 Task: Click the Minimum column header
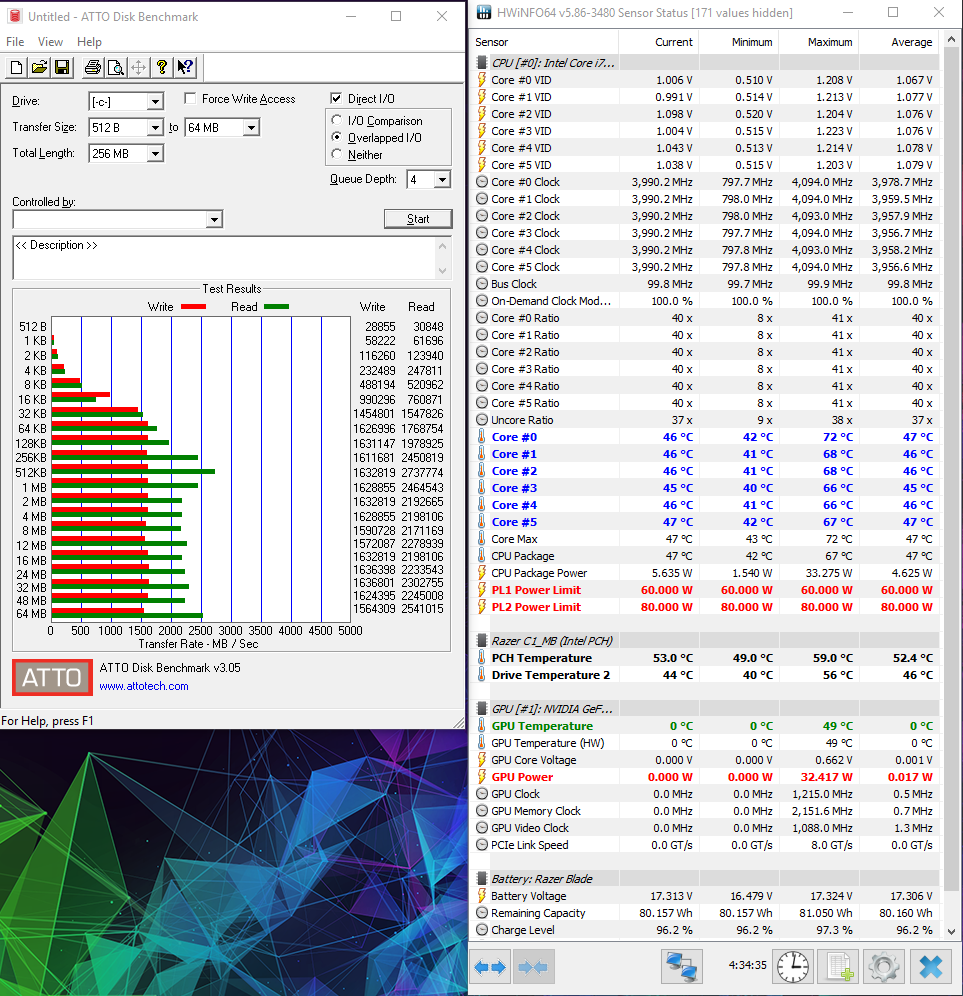[x=739, y=42]
